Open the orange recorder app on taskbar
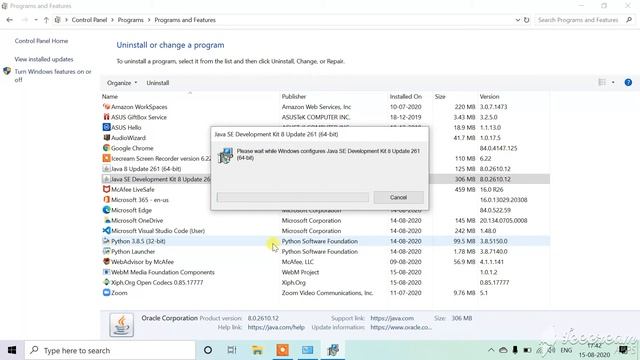 pos(282,350)
